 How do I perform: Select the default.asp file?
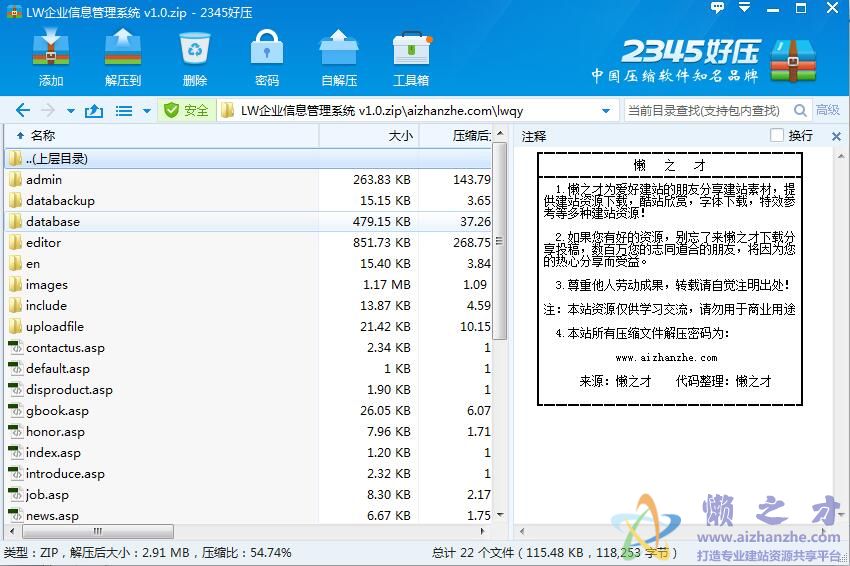click(248, 369)
